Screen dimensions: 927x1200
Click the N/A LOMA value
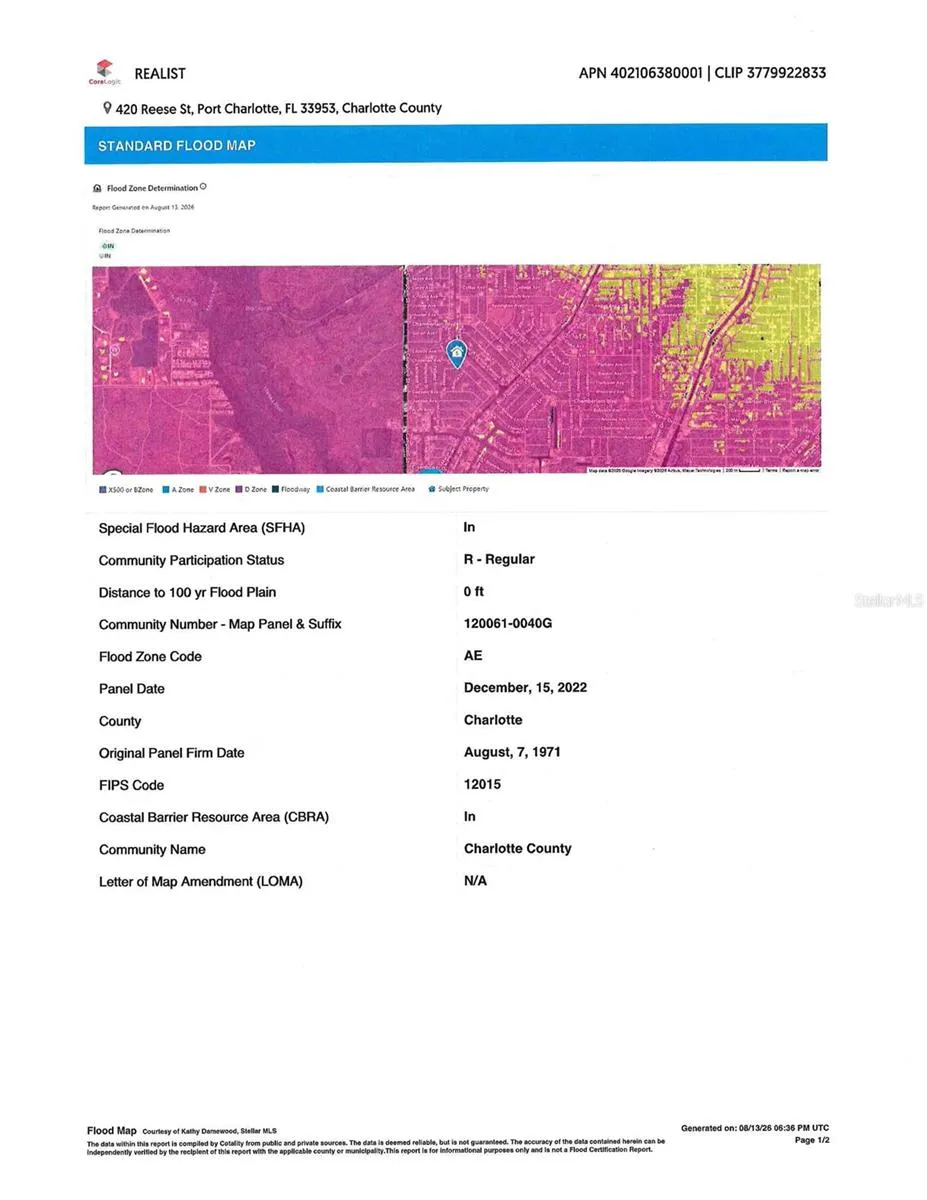click(475, 880)
